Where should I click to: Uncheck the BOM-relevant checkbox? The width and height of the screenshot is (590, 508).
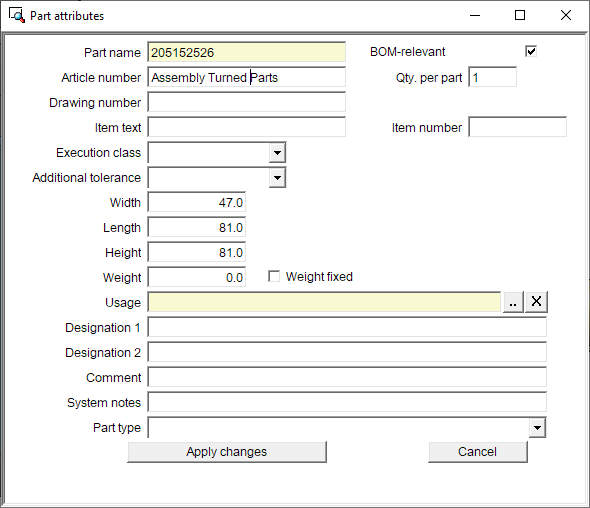coord(531,51)
